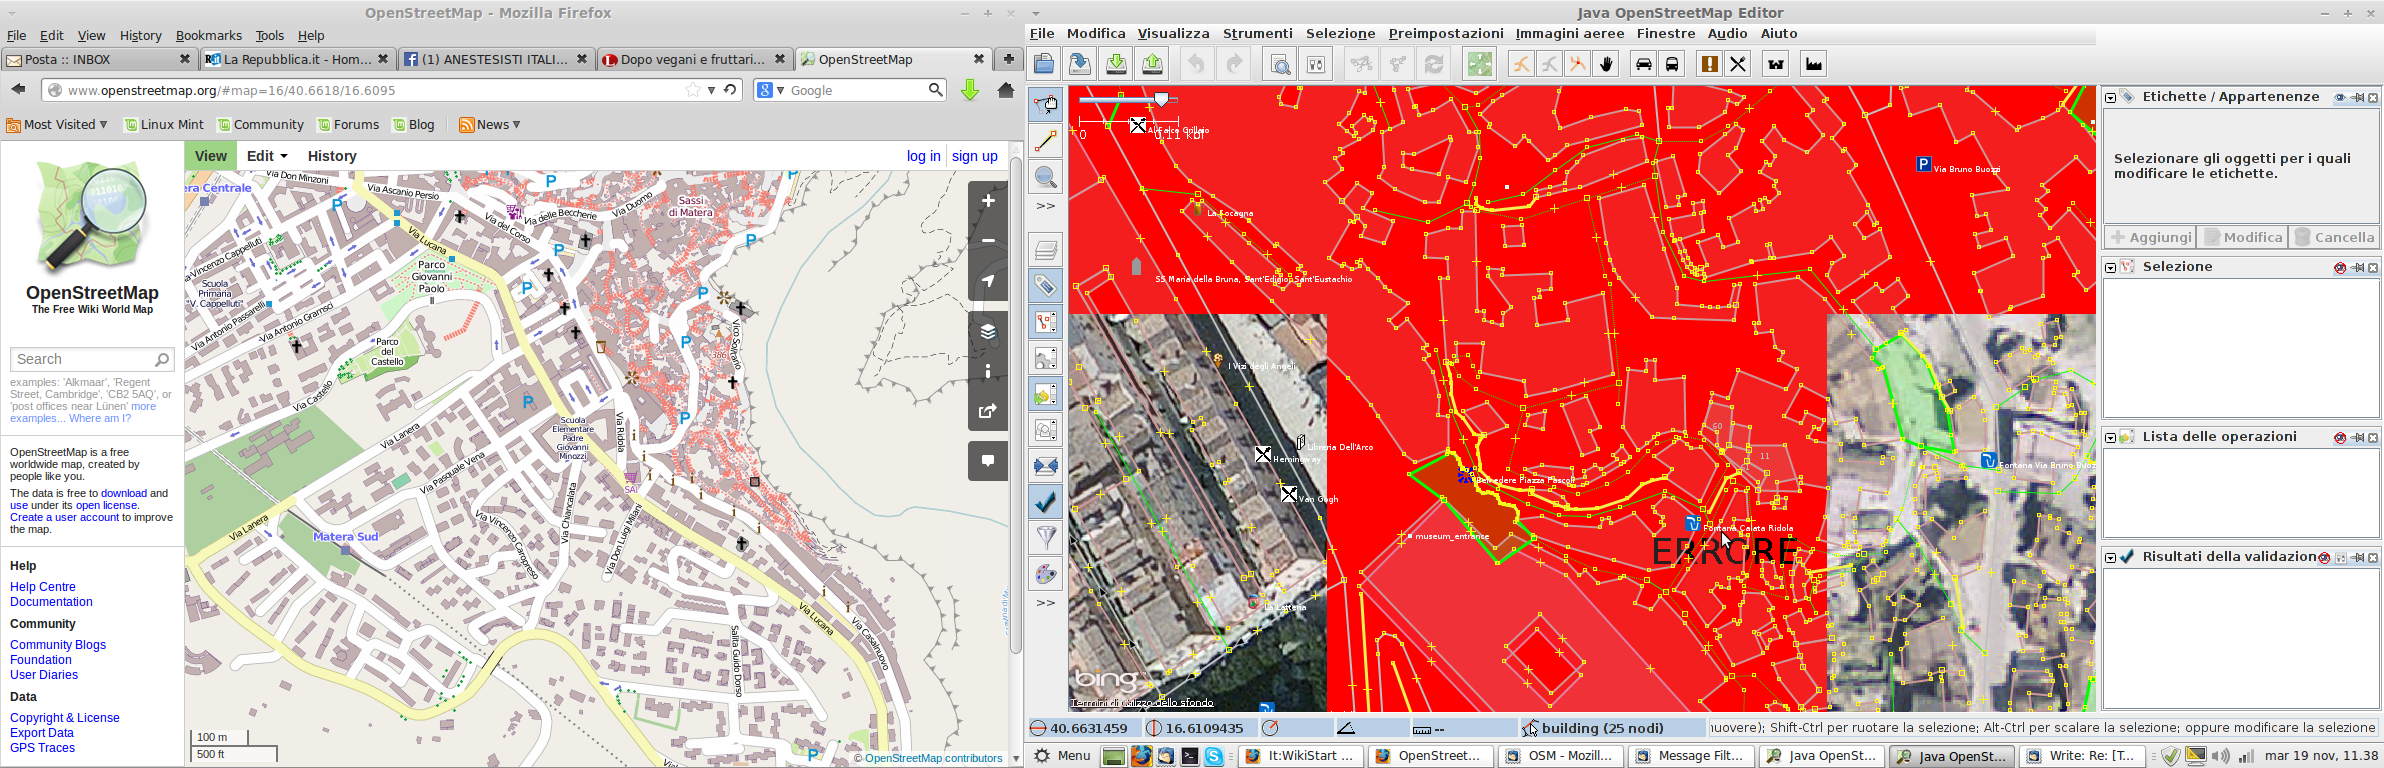Open Share panel on OpenStreetMap web map
This screenshot has height=768, width=2384.
tap(988, 411)
